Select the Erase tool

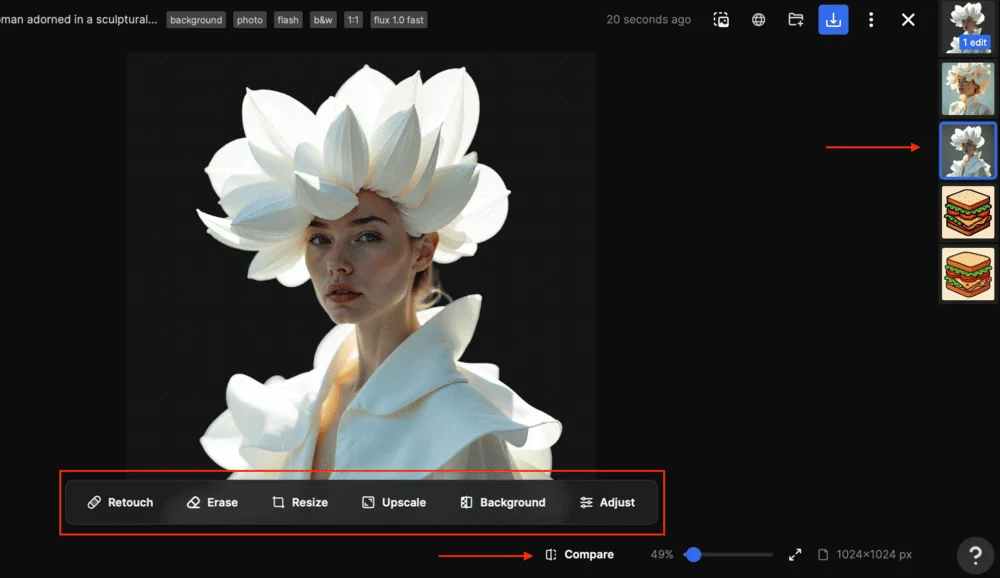(212, 502)
